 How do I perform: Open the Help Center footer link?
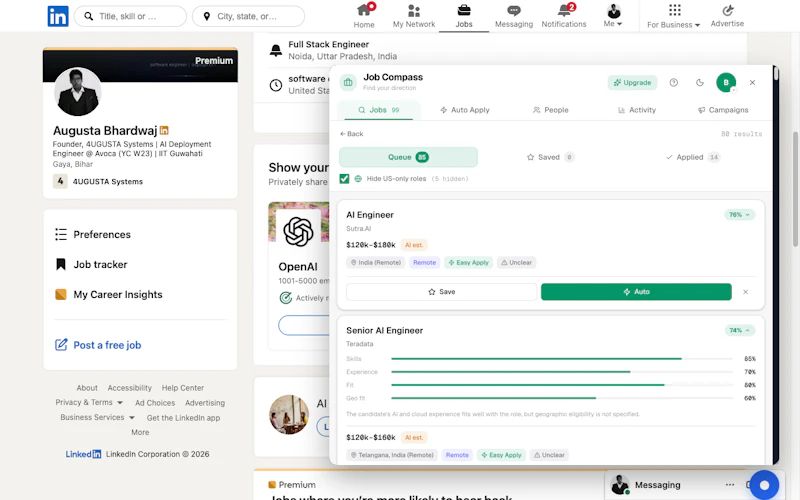183,388
